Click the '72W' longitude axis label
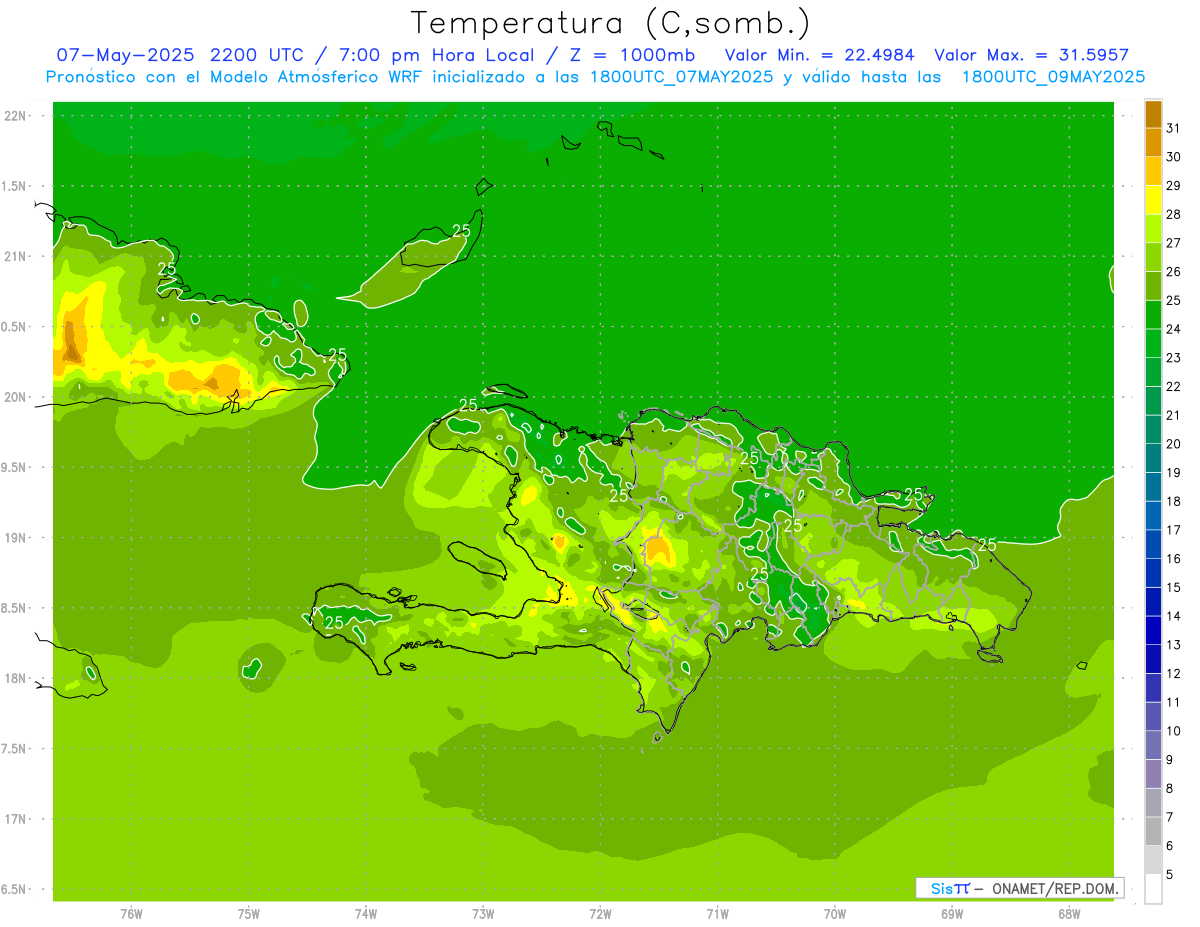 pos(601,913)
